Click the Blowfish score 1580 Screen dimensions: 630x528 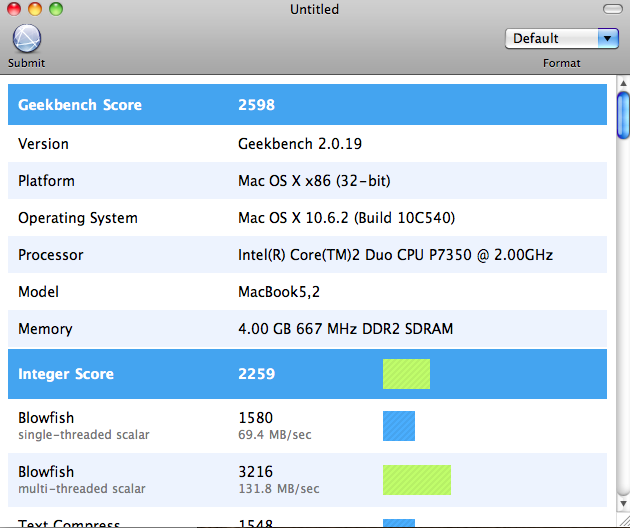256,418
